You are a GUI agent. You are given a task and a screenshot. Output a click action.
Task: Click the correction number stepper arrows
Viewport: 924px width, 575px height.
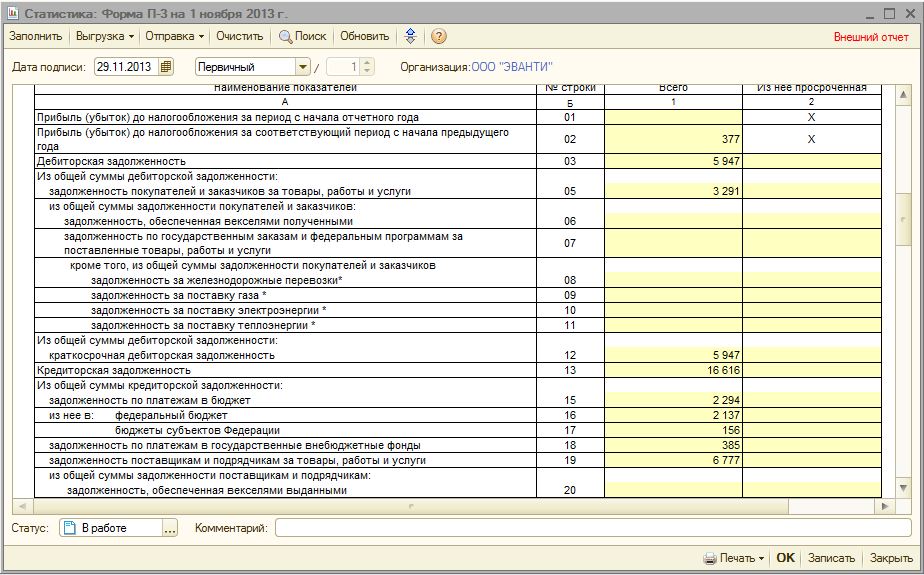click(366, 67)
